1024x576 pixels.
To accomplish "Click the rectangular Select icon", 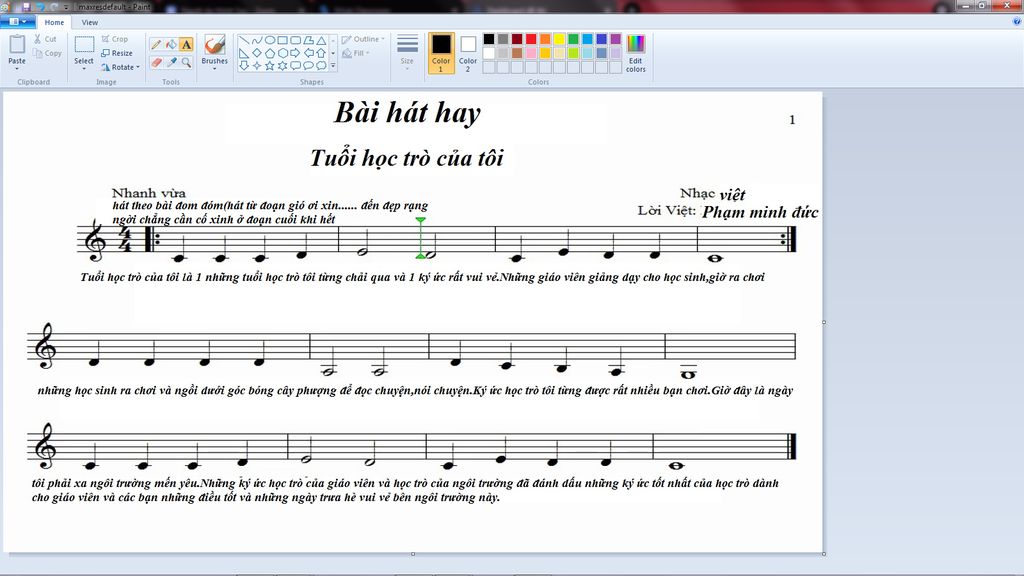I will pos(84,44).
